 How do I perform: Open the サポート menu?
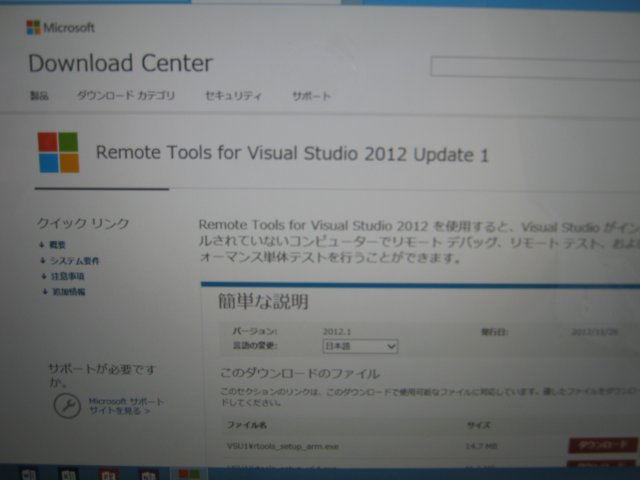pos(311,96)
